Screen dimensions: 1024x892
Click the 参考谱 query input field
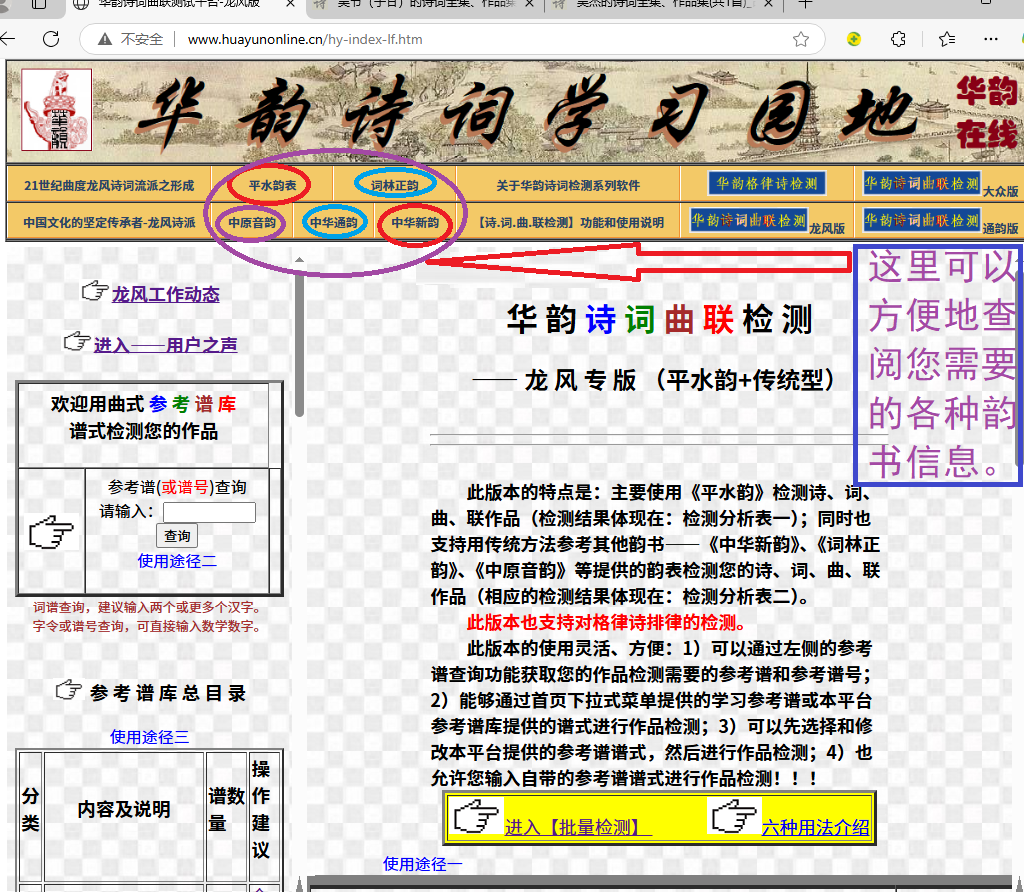209,512
